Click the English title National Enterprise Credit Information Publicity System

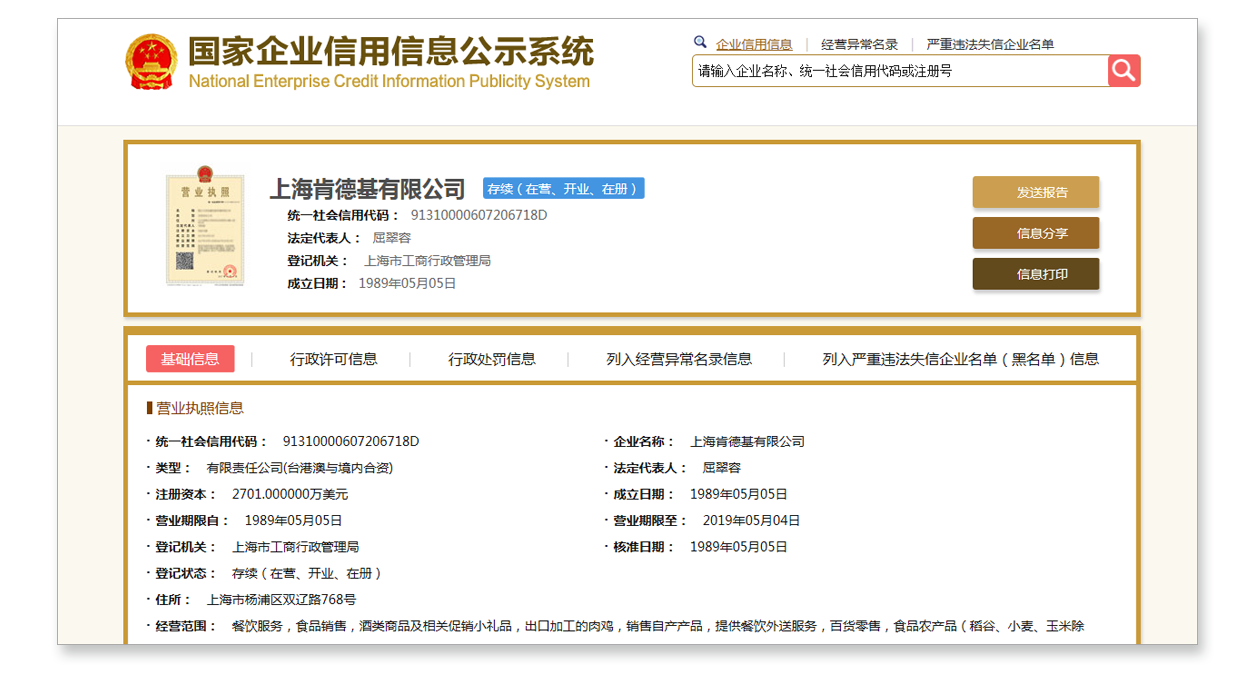[389, 82]
